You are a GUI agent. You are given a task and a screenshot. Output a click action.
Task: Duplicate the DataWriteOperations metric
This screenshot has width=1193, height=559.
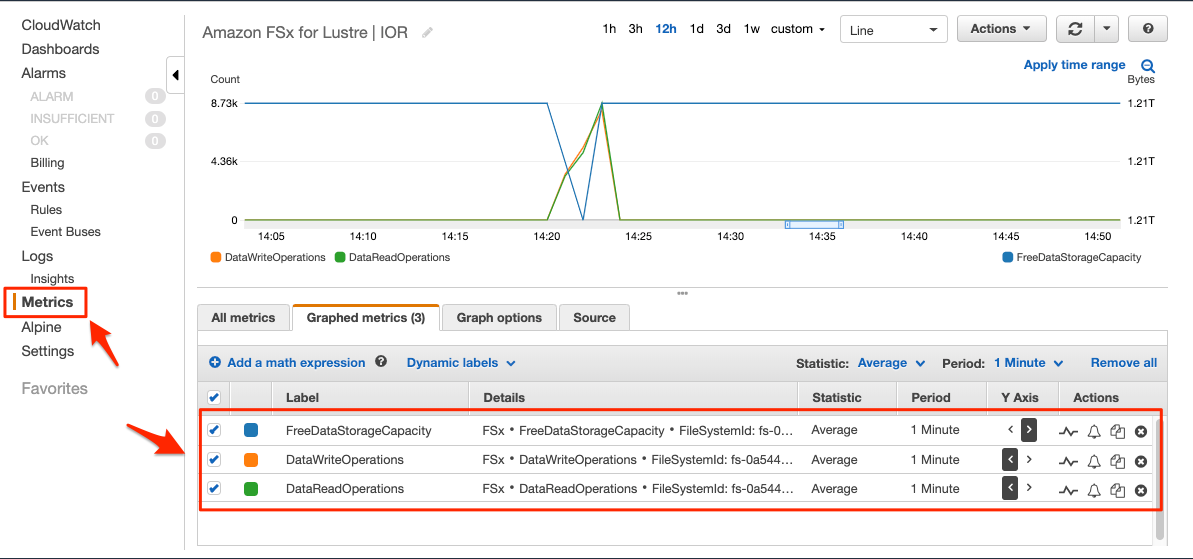(1117, 461)
